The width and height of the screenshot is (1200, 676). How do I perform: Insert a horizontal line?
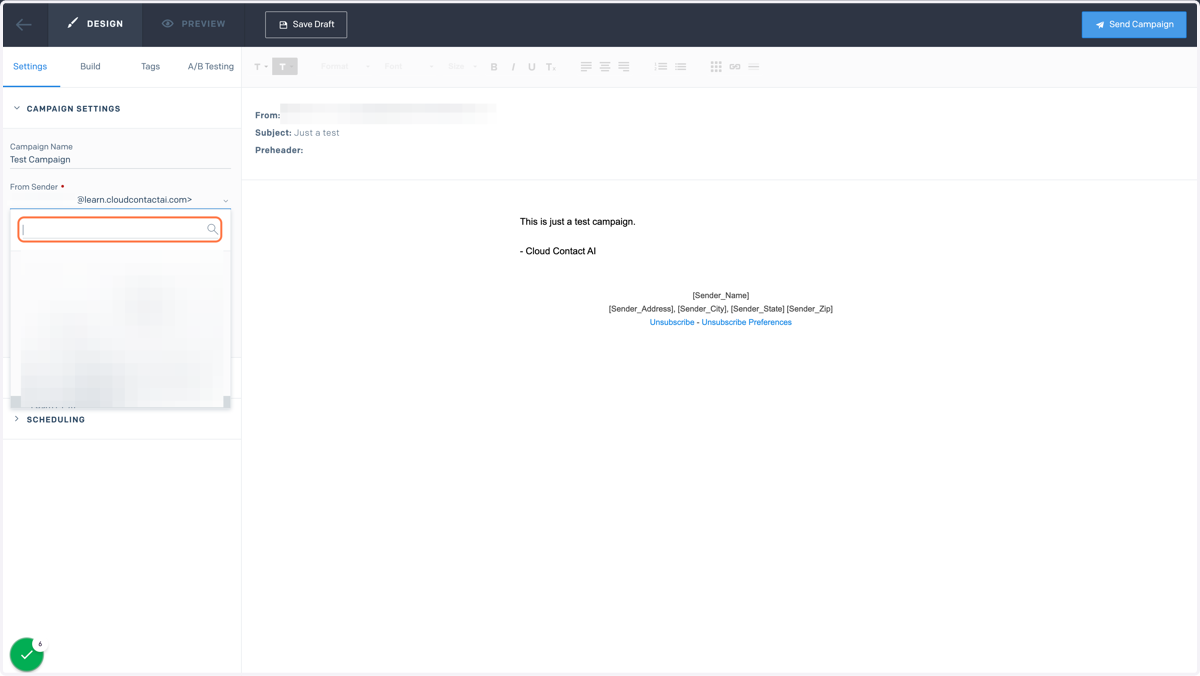pos(754,67)
